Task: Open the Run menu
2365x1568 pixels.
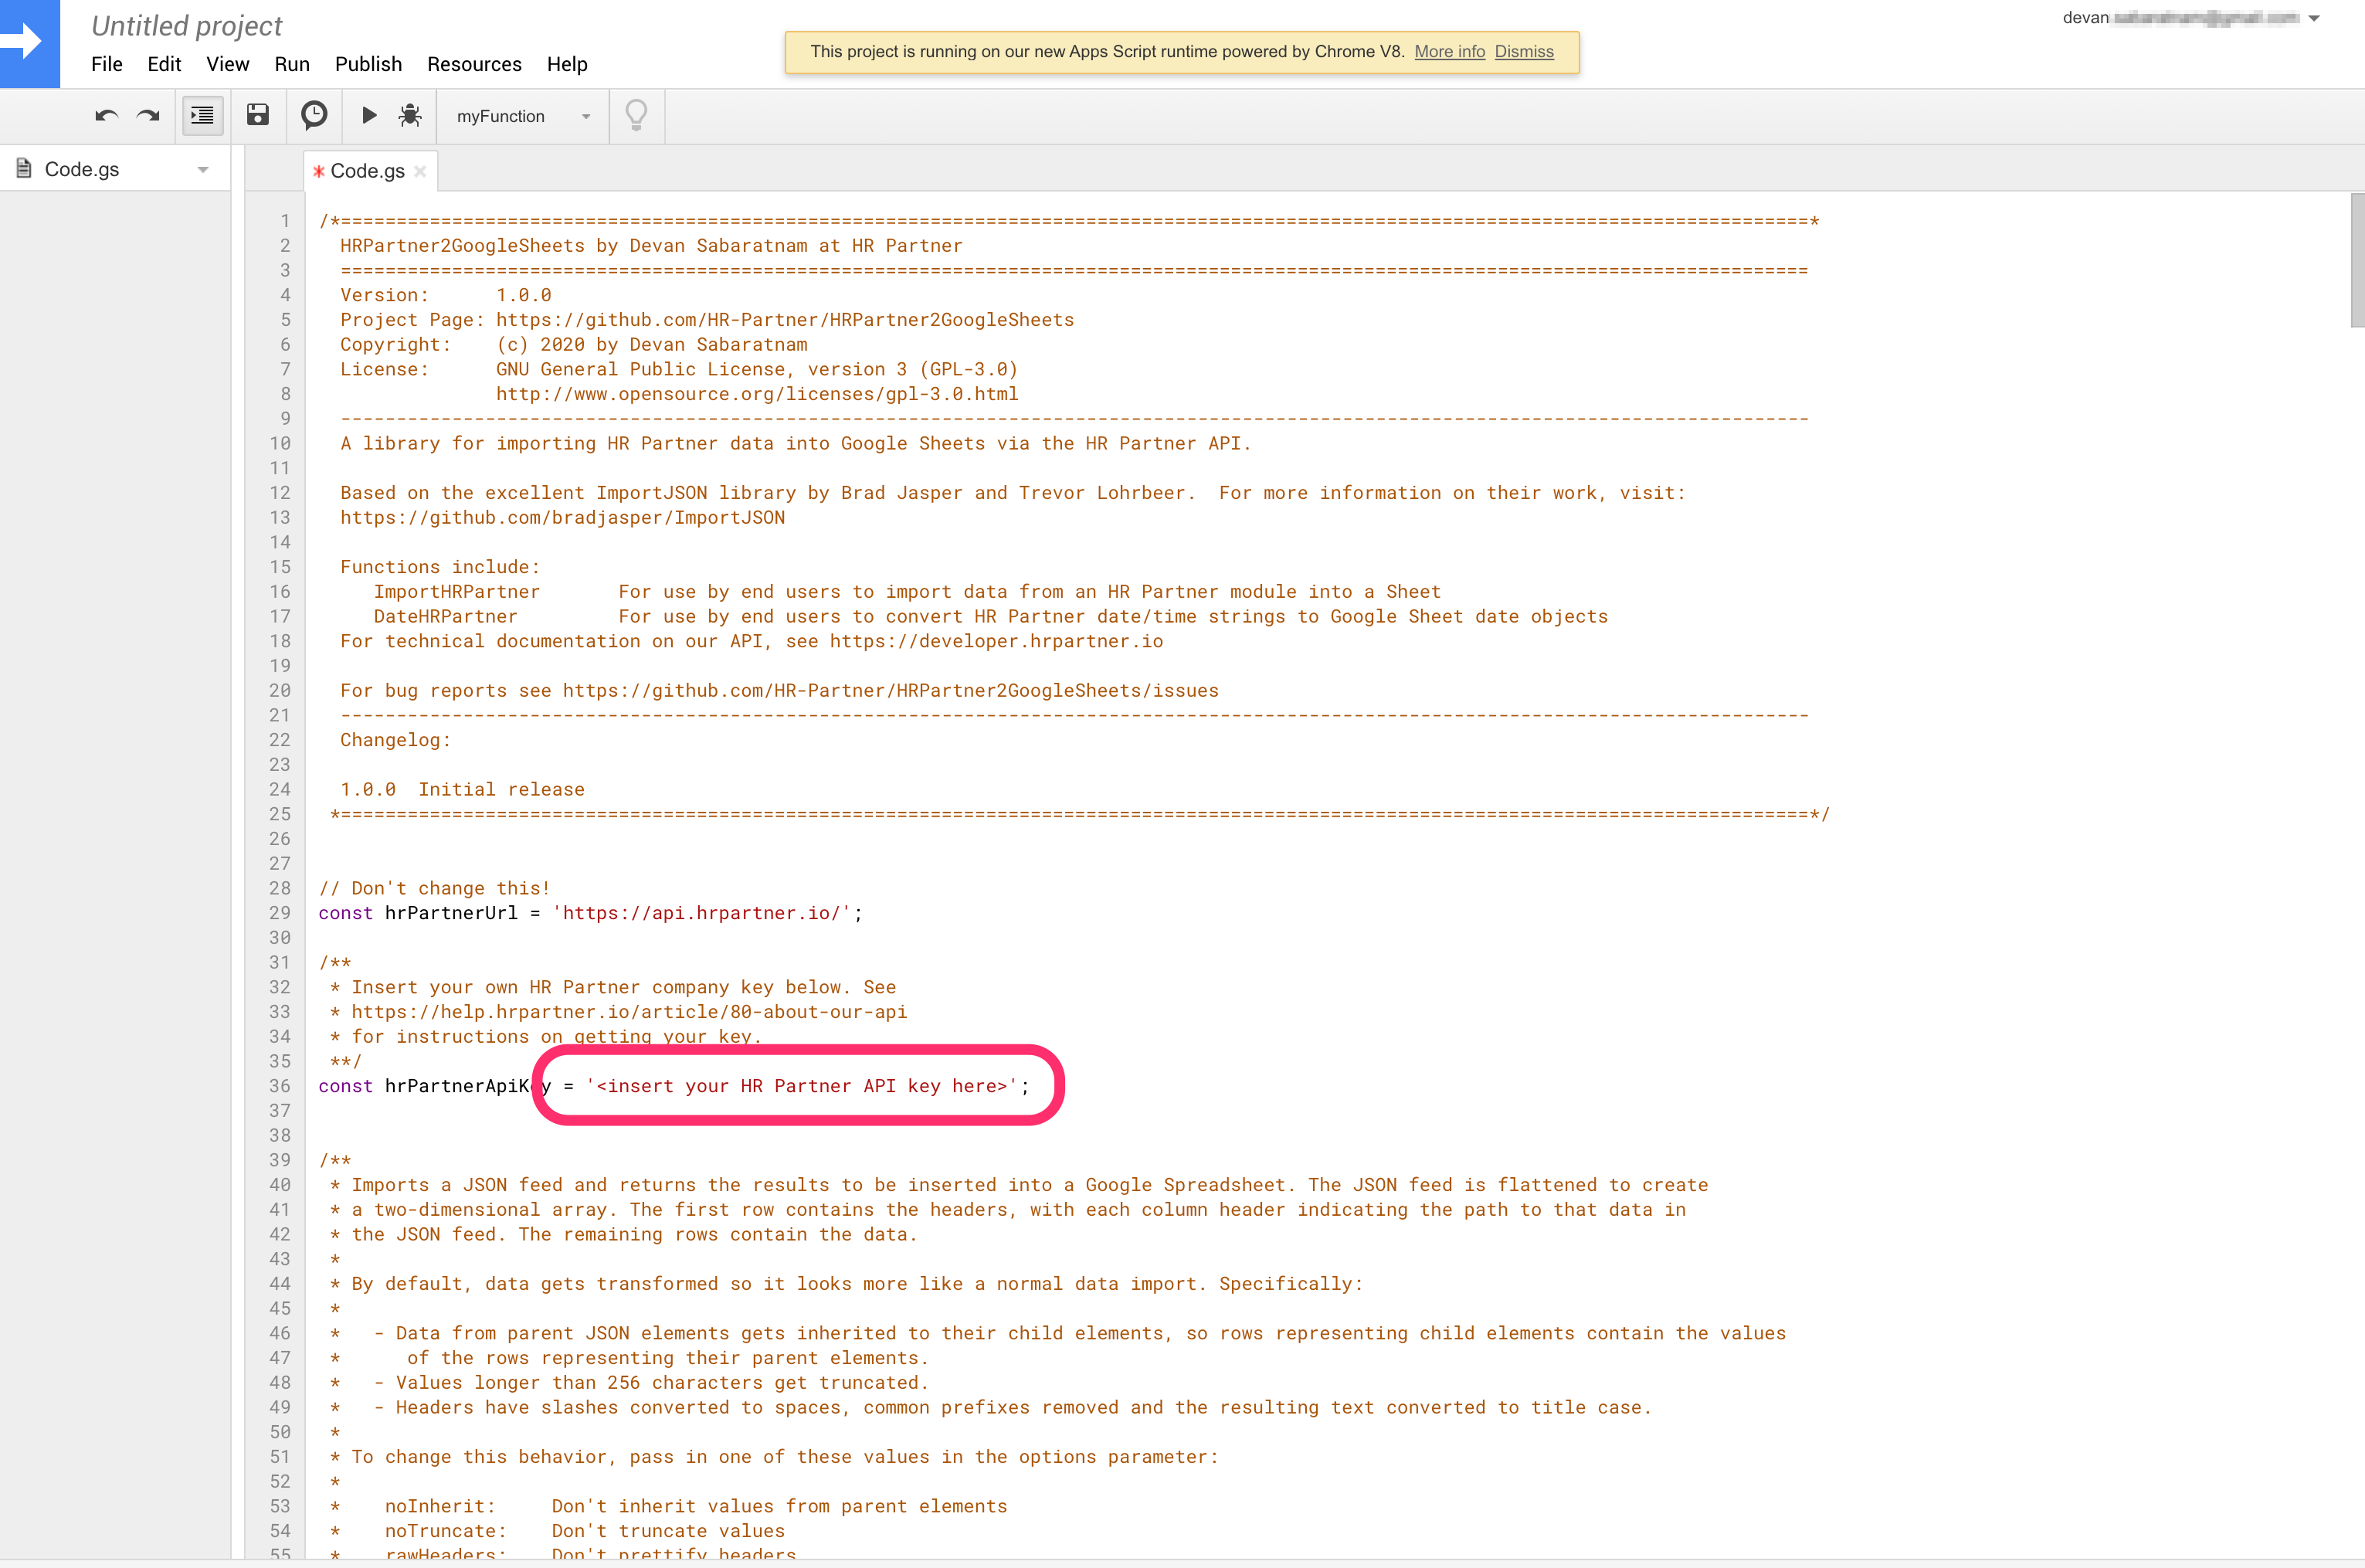Action: tap(292, 64)
